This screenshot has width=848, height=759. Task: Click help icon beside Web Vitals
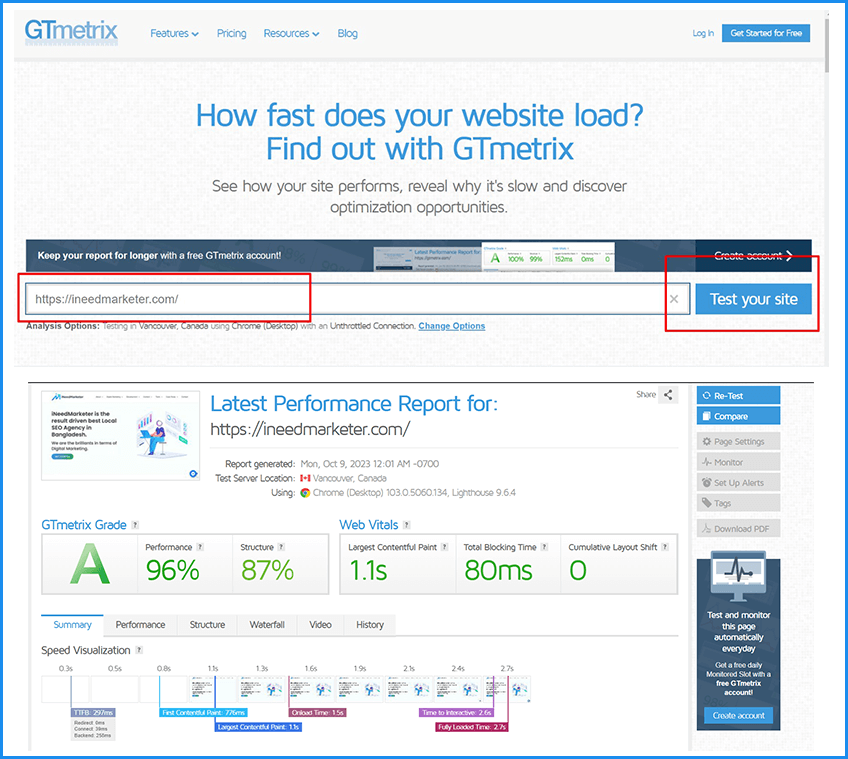(407, 525)
